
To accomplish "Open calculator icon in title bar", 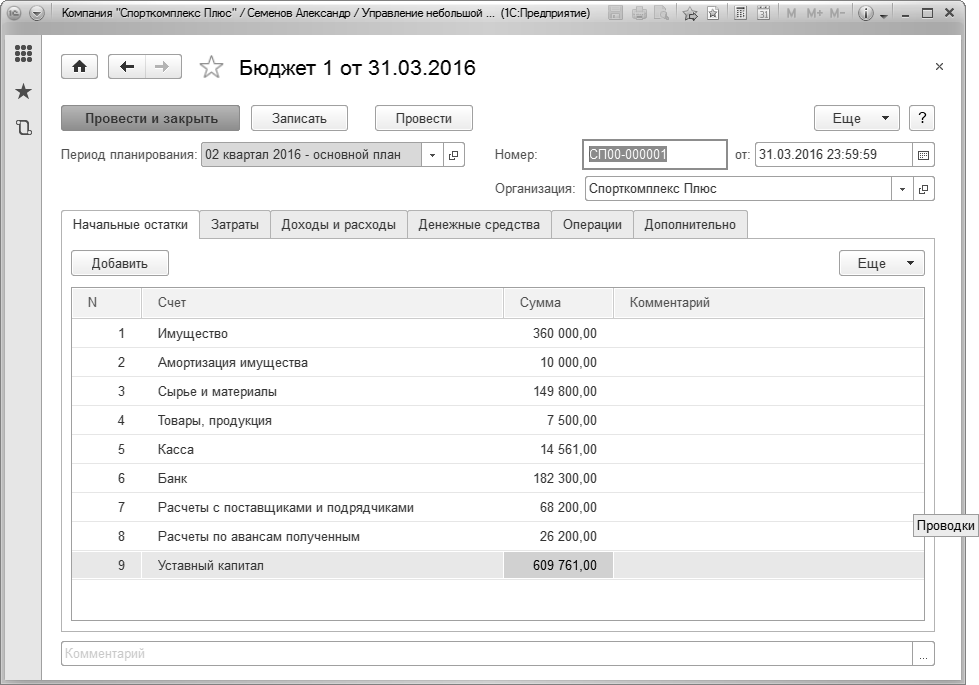I will pyautogui.click(x=740, y=12).
